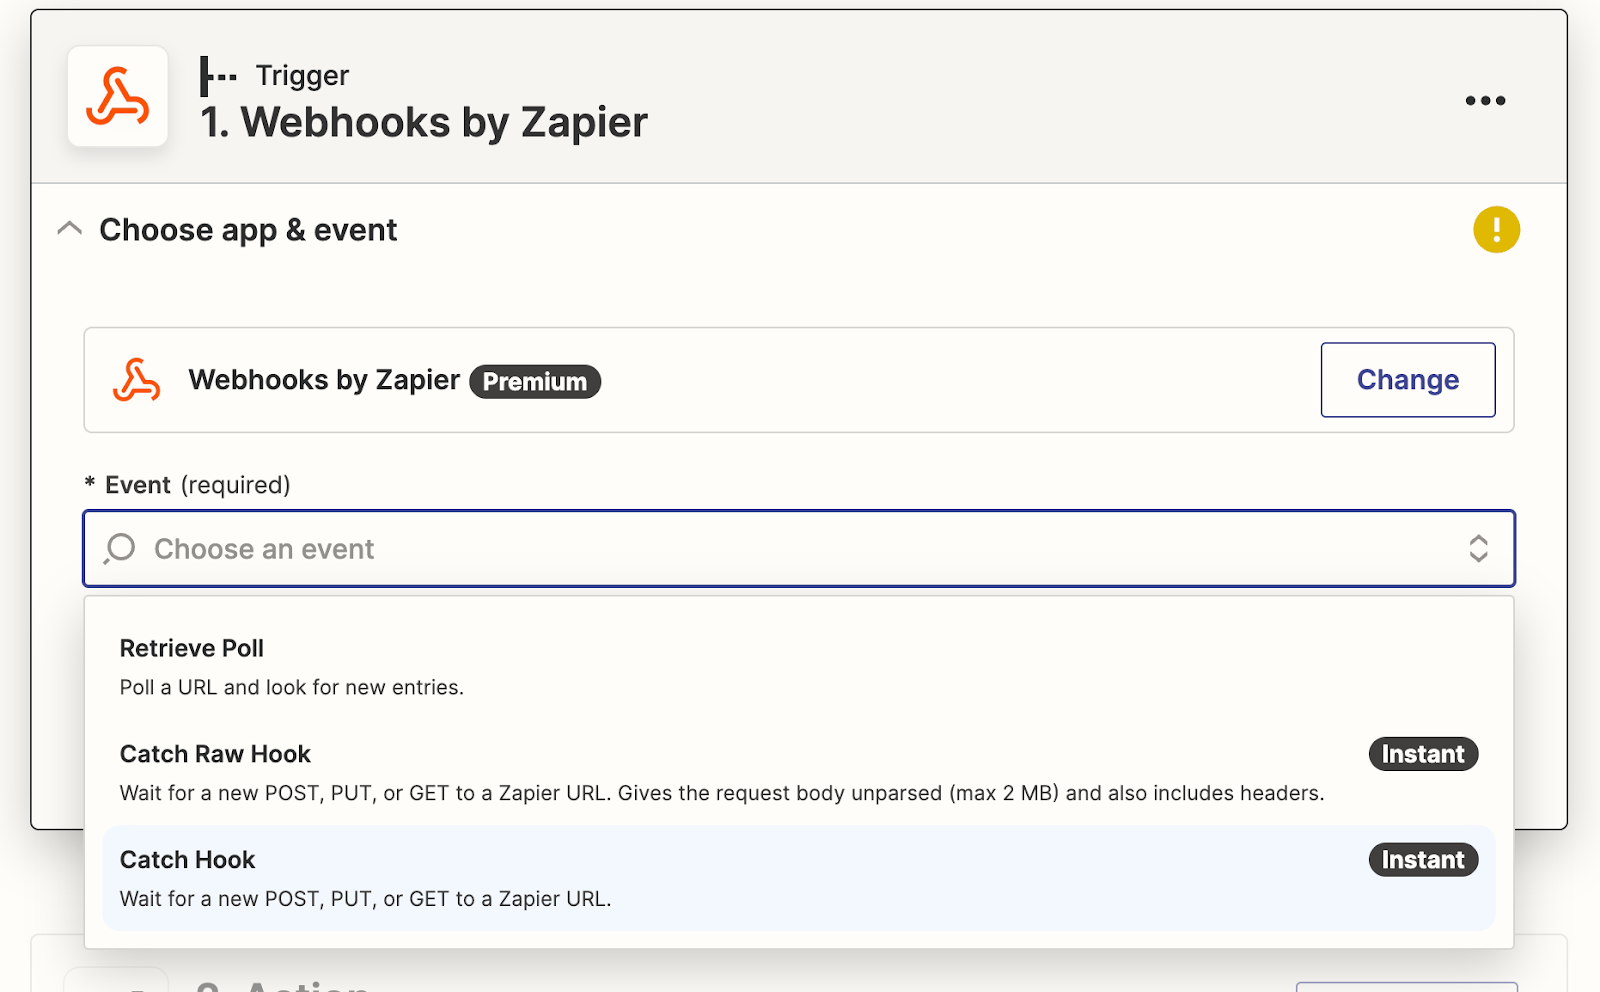Click the Instant badge on Catch Hook

1422,859
